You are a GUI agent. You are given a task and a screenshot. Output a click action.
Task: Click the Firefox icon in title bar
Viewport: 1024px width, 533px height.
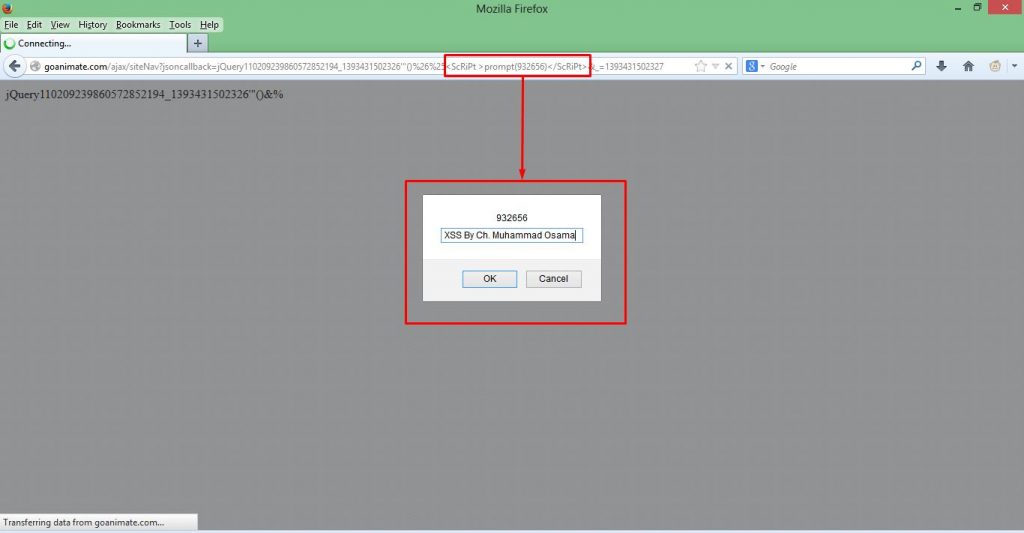7,7
